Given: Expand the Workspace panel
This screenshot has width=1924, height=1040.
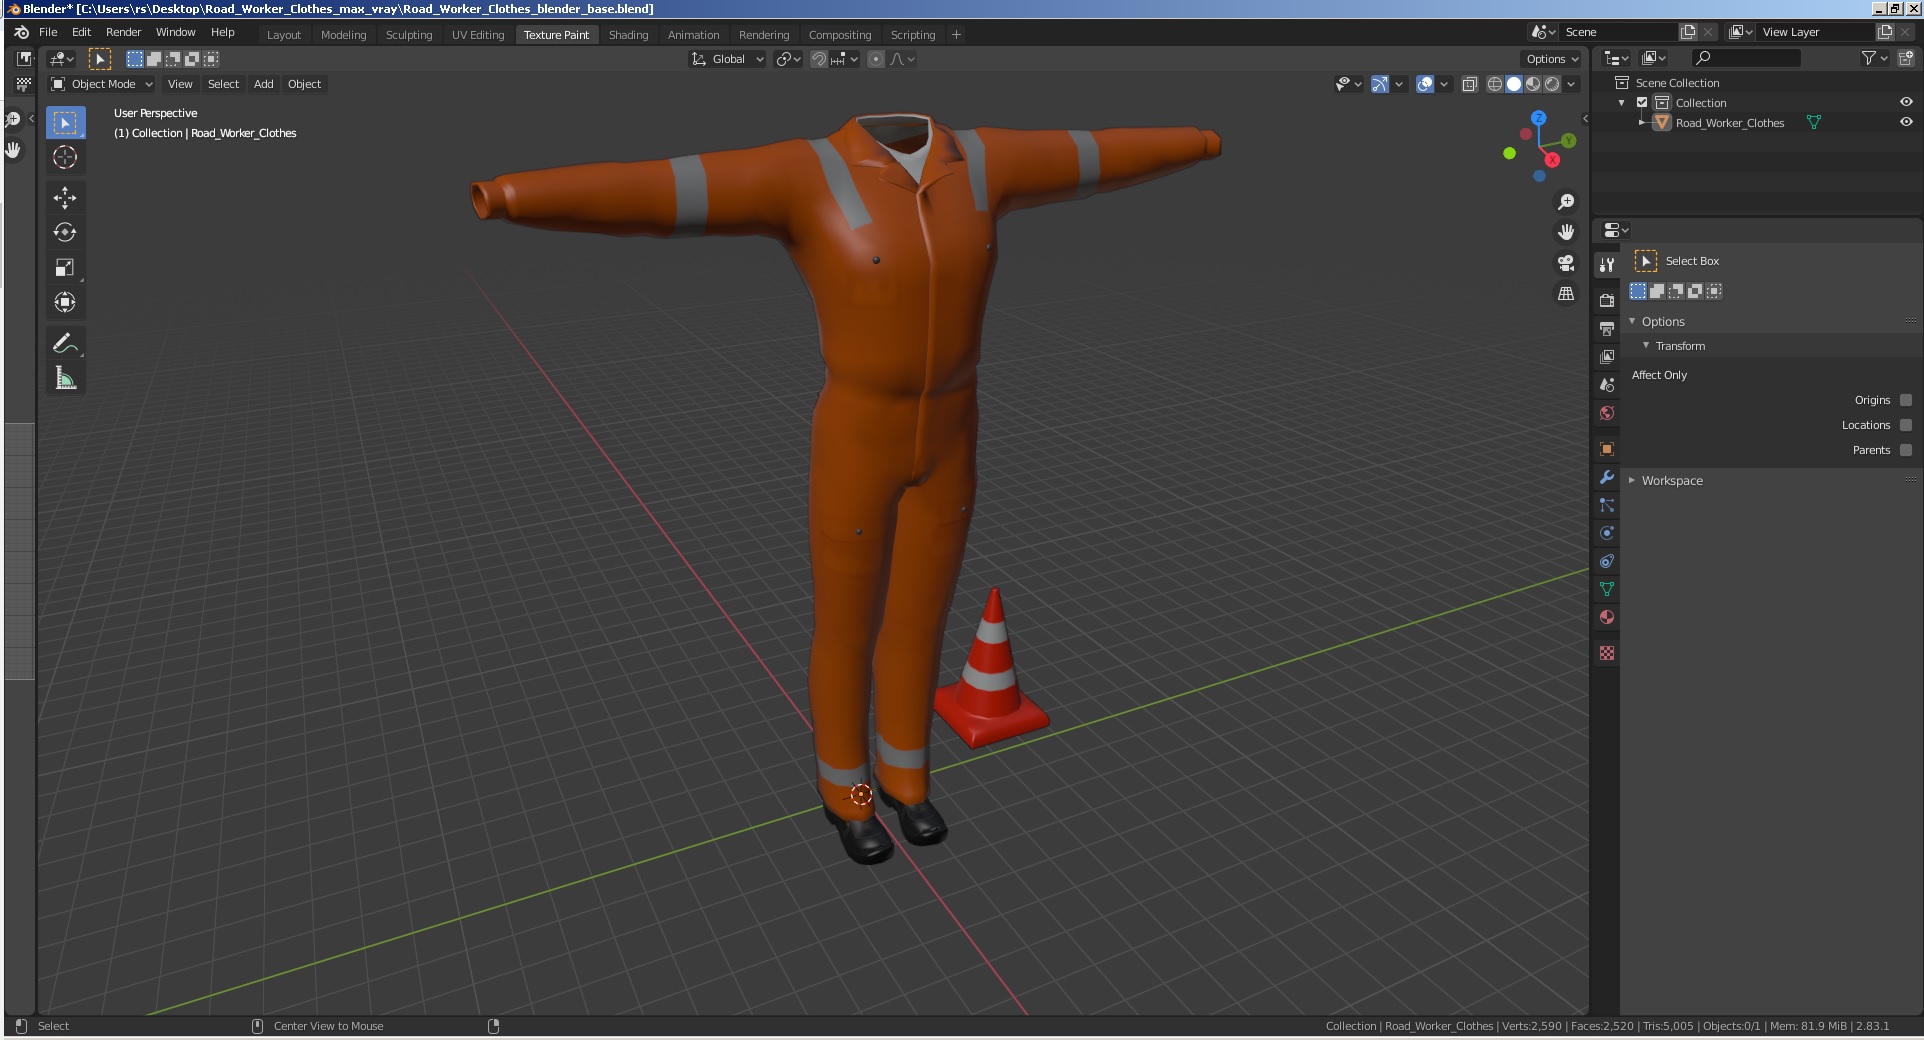Looking at the screenshot, I should [1633, 480].
